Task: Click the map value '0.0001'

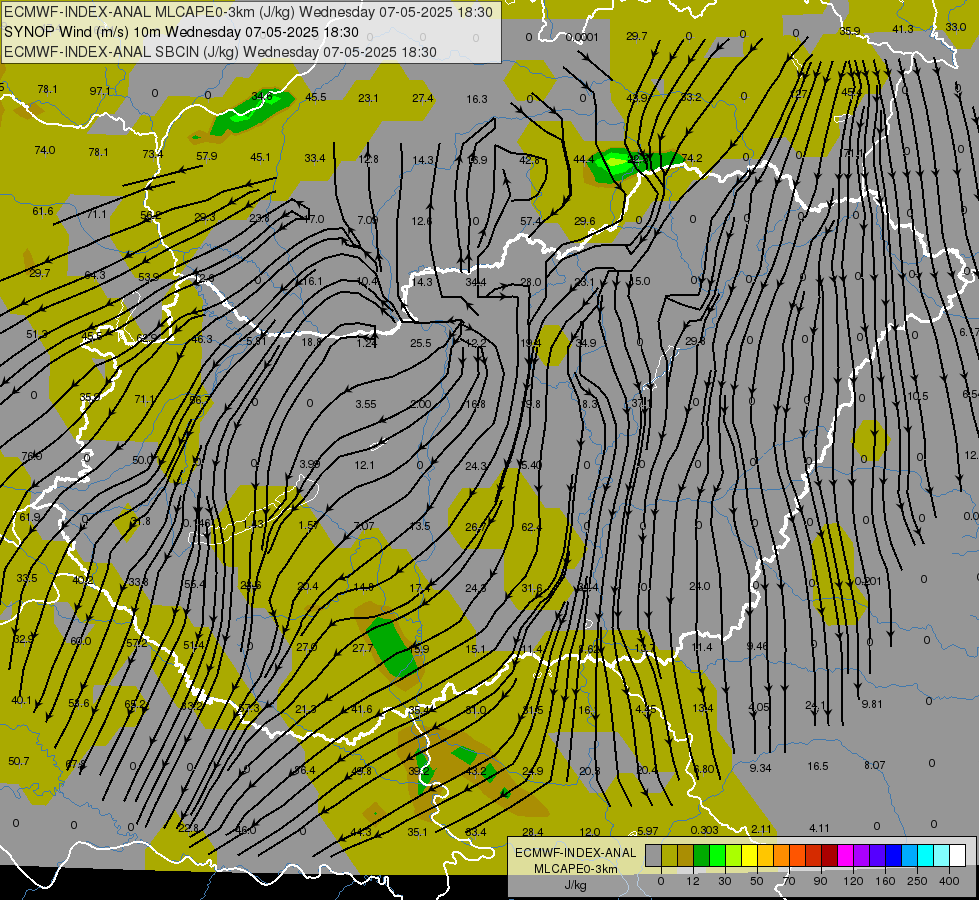Action: click(582, 37)
